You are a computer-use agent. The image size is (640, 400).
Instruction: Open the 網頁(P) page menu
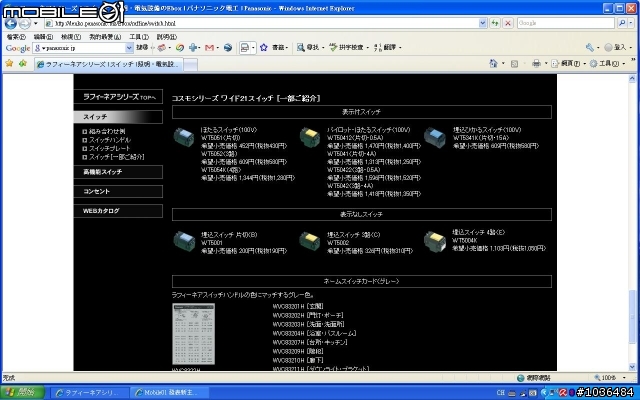pos(569,63)
